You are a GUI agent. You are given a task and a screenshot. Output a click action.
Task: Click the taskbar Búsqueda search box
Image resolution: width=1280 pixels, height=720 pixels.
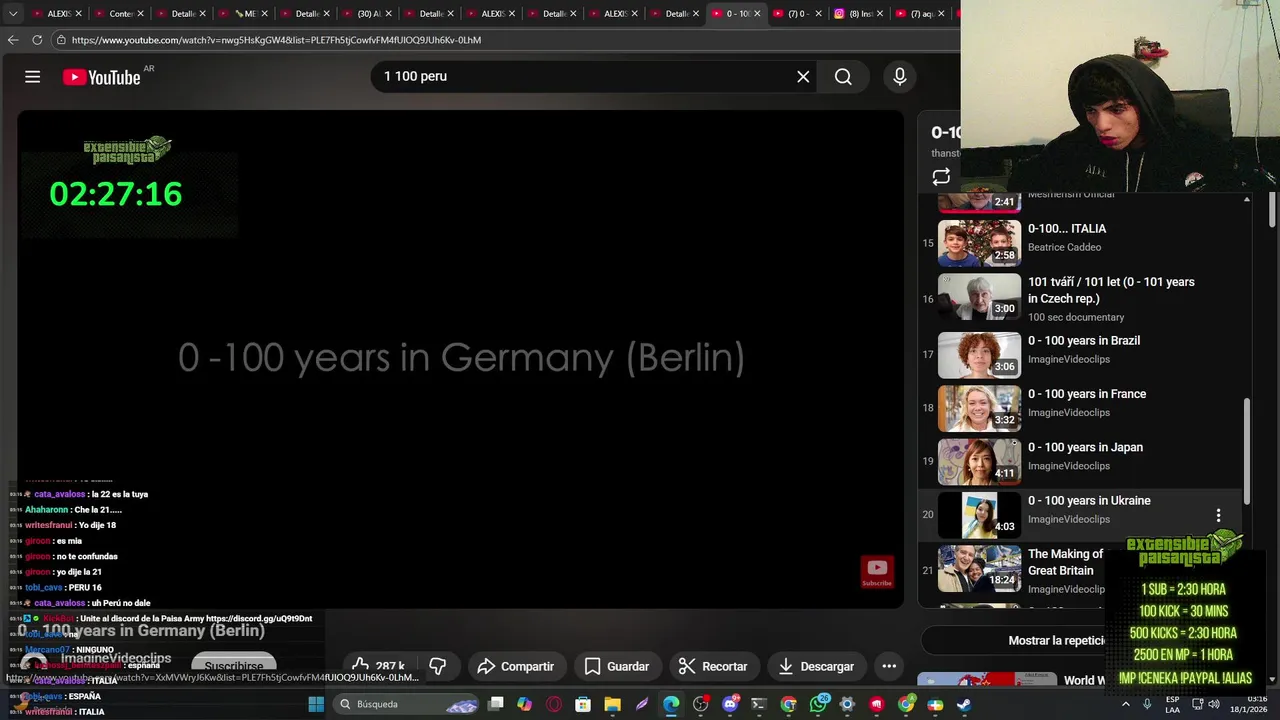[408, 704]
